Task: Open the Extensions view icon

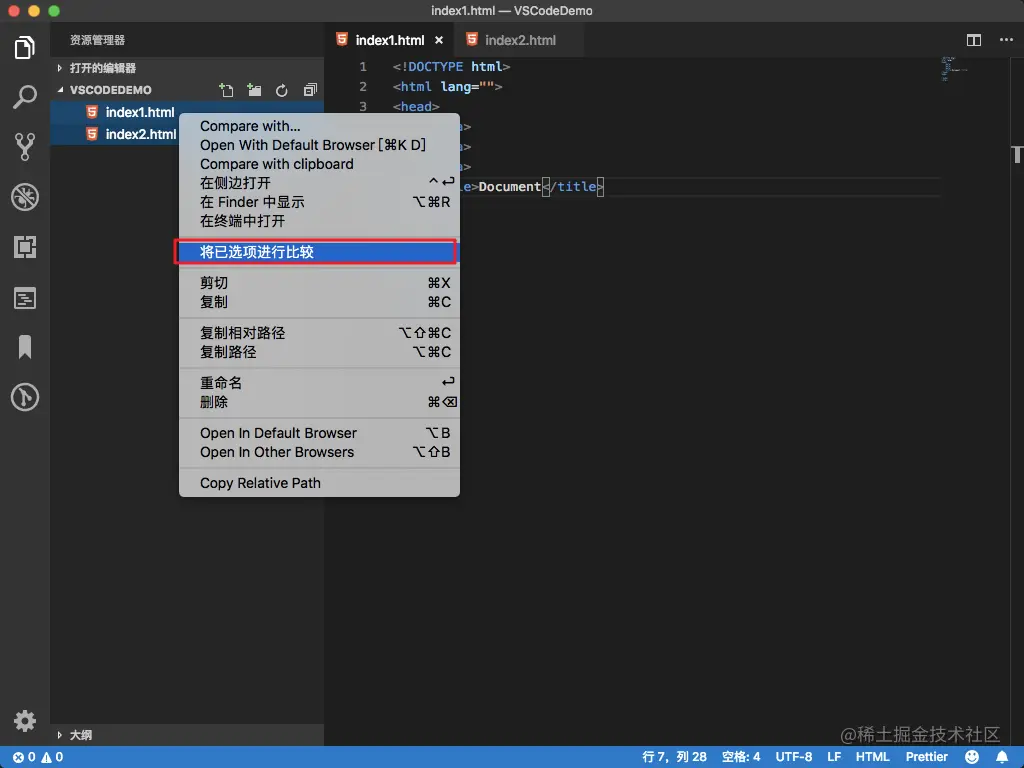Action: (x=25, y=248)
